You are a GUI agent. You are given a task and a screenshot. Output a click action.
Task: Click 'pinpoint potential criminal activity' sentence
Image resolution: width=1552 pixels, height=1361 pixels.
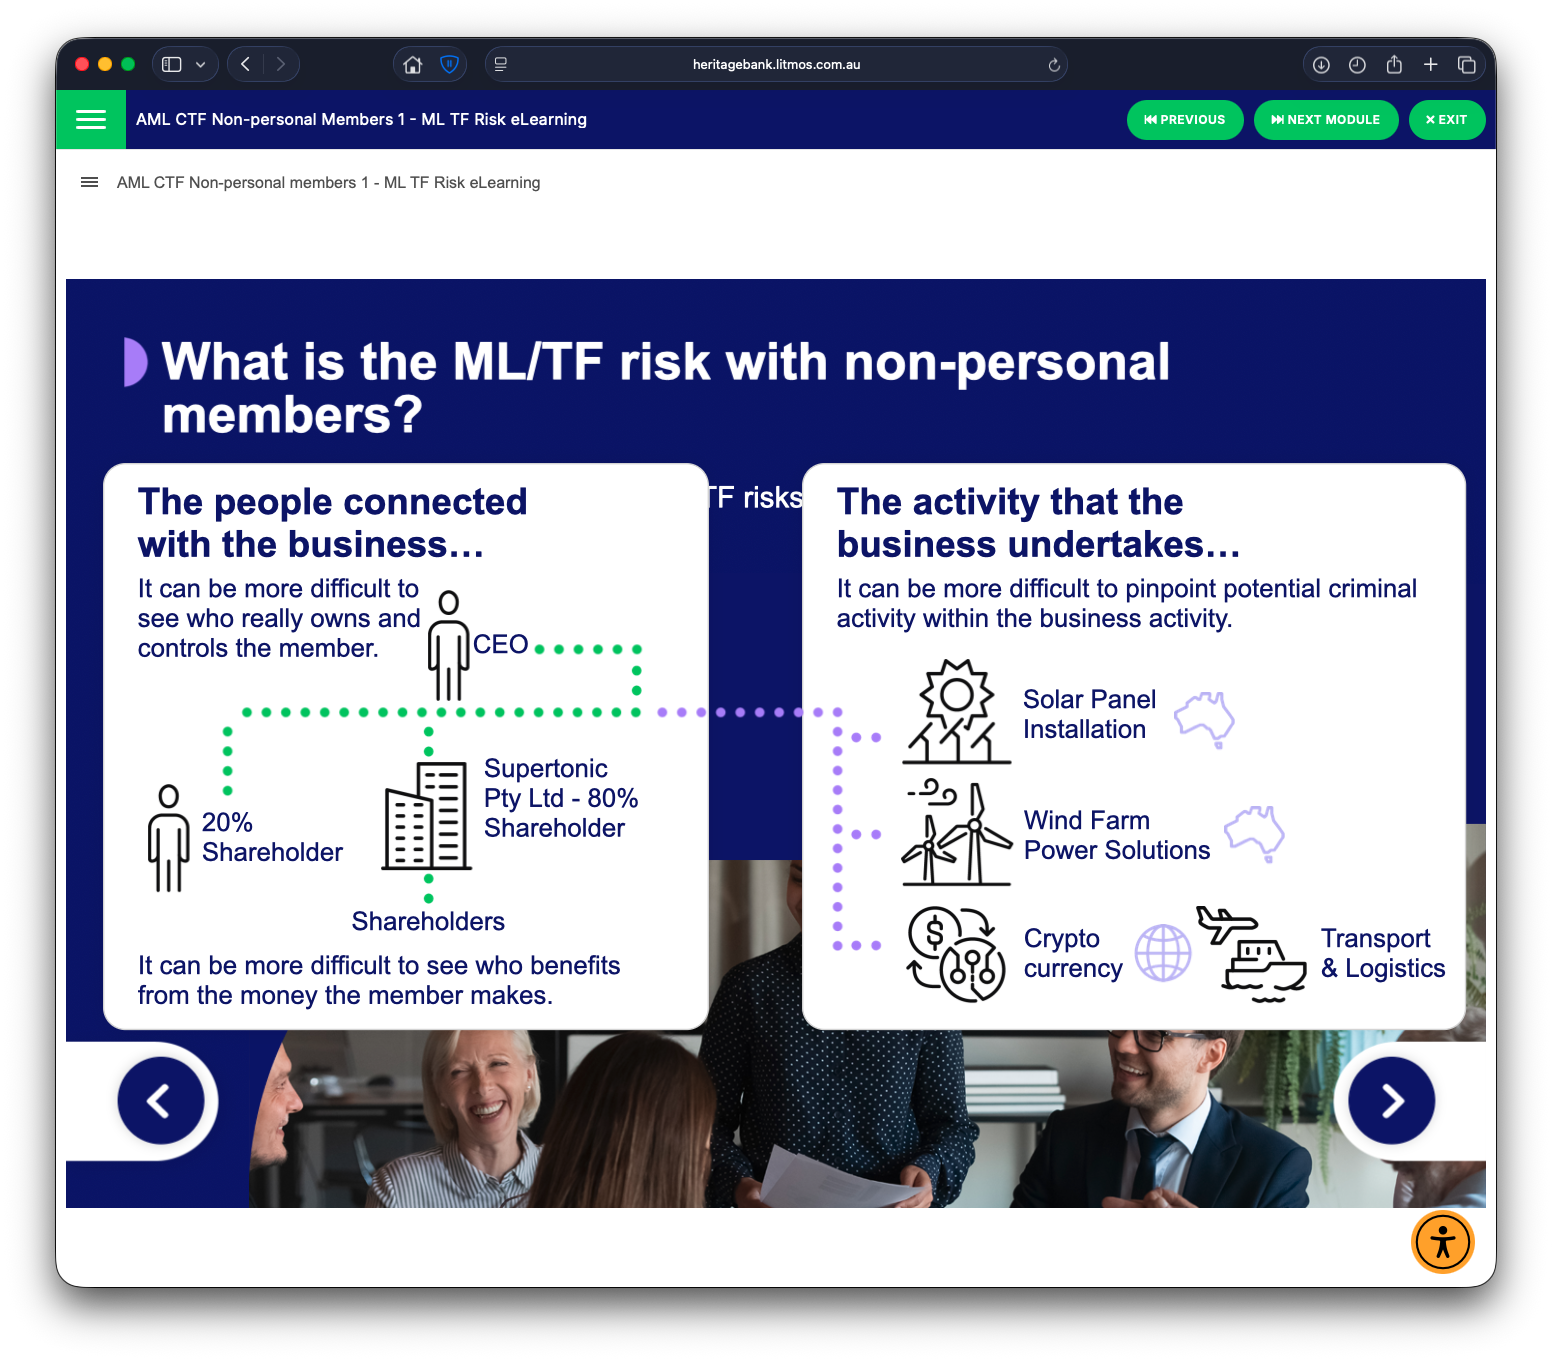pos(1127,603)
